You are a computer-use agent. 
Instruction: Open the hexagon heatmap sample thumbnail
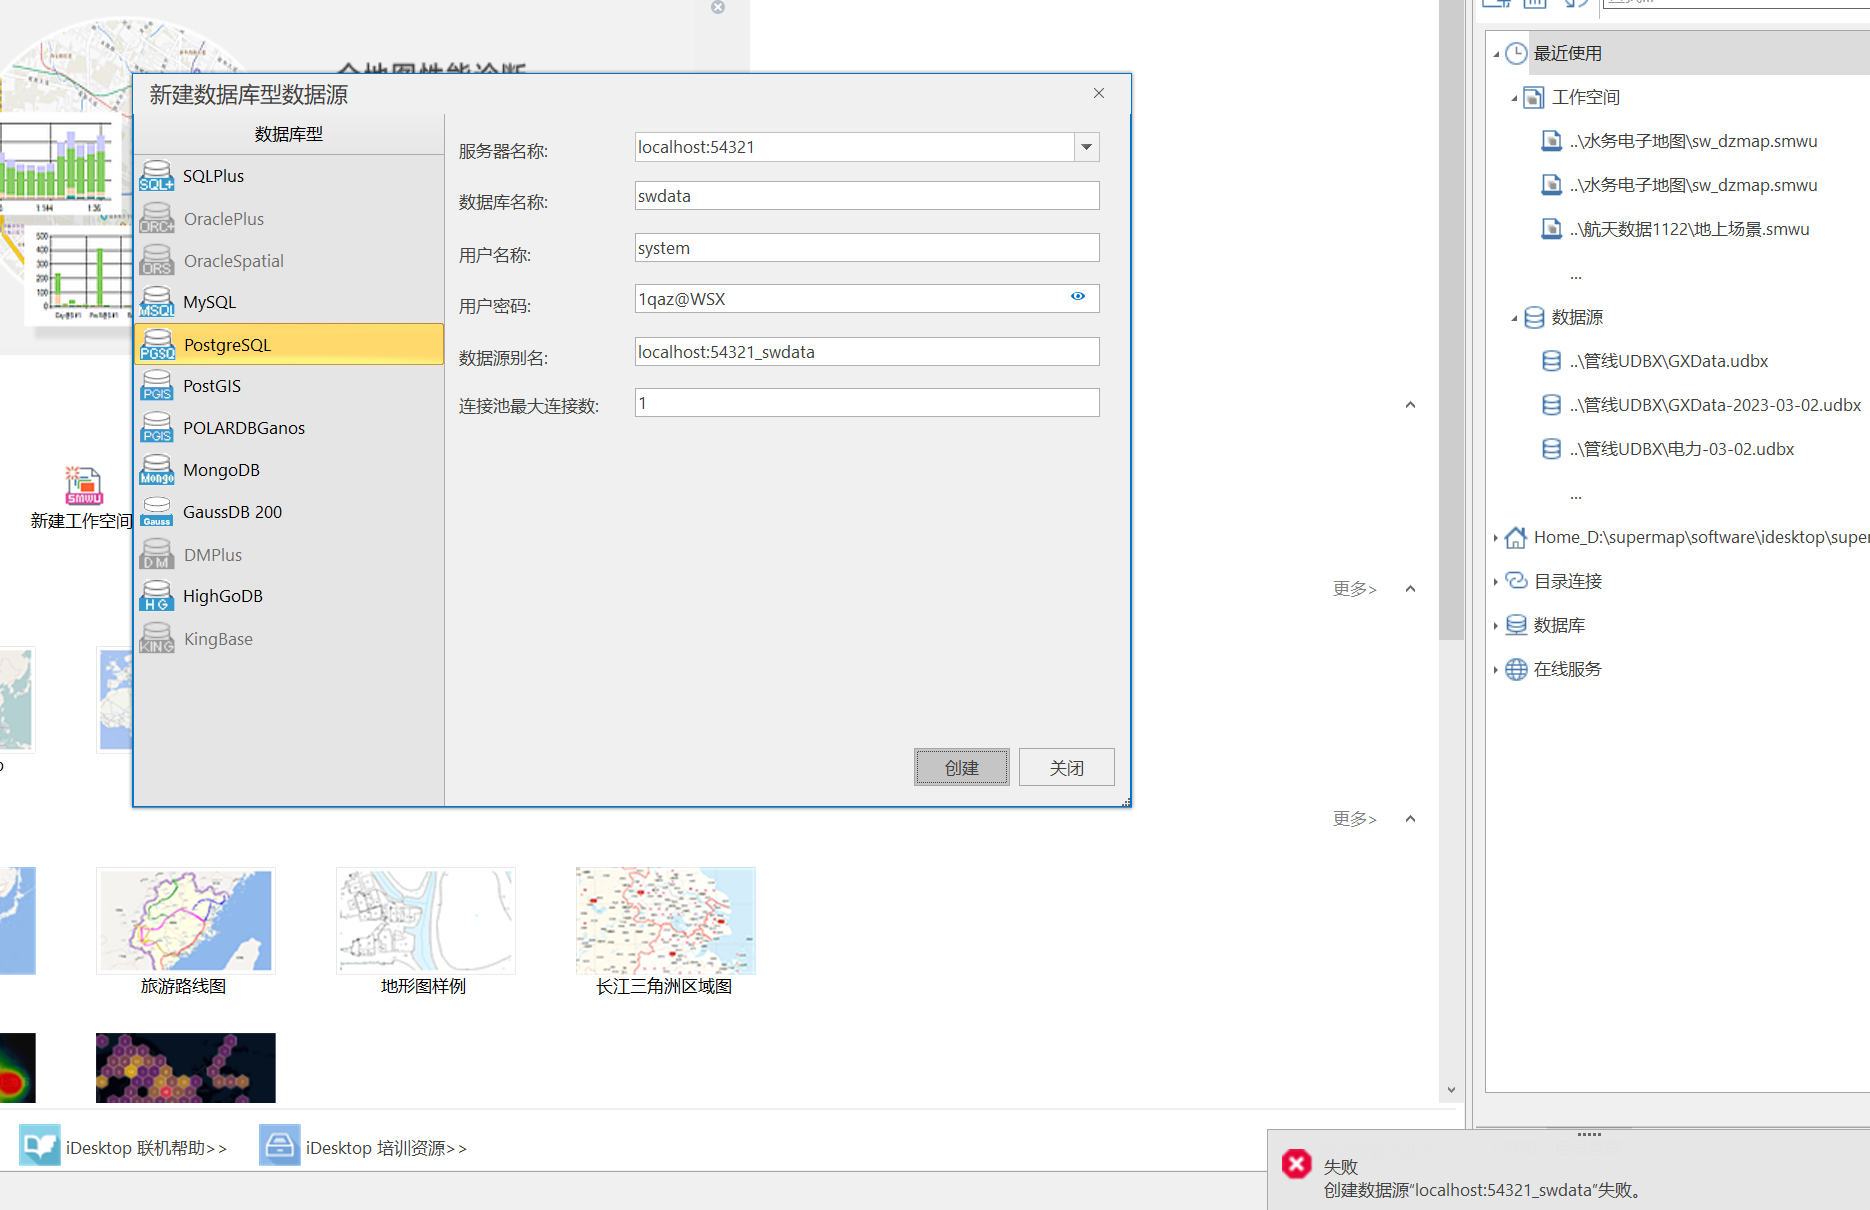click(x=185, y=1068)
